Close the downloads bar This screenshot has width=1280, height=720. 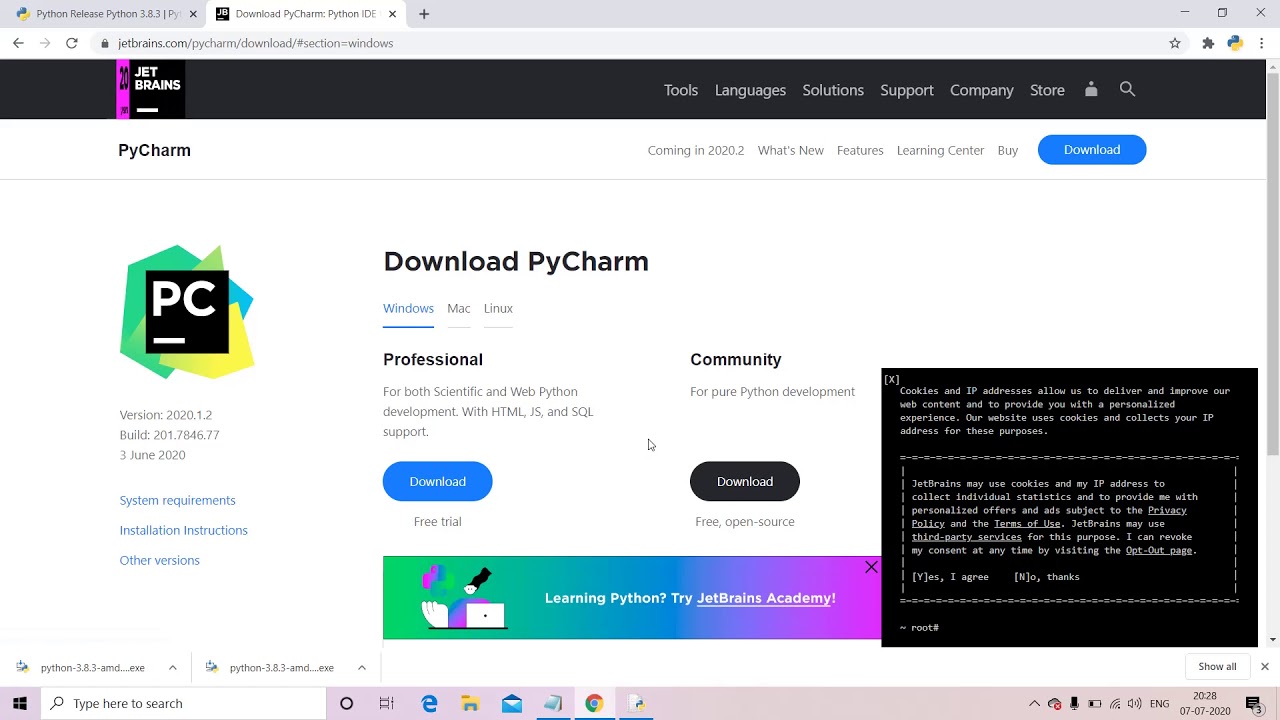pos(1264,667)
